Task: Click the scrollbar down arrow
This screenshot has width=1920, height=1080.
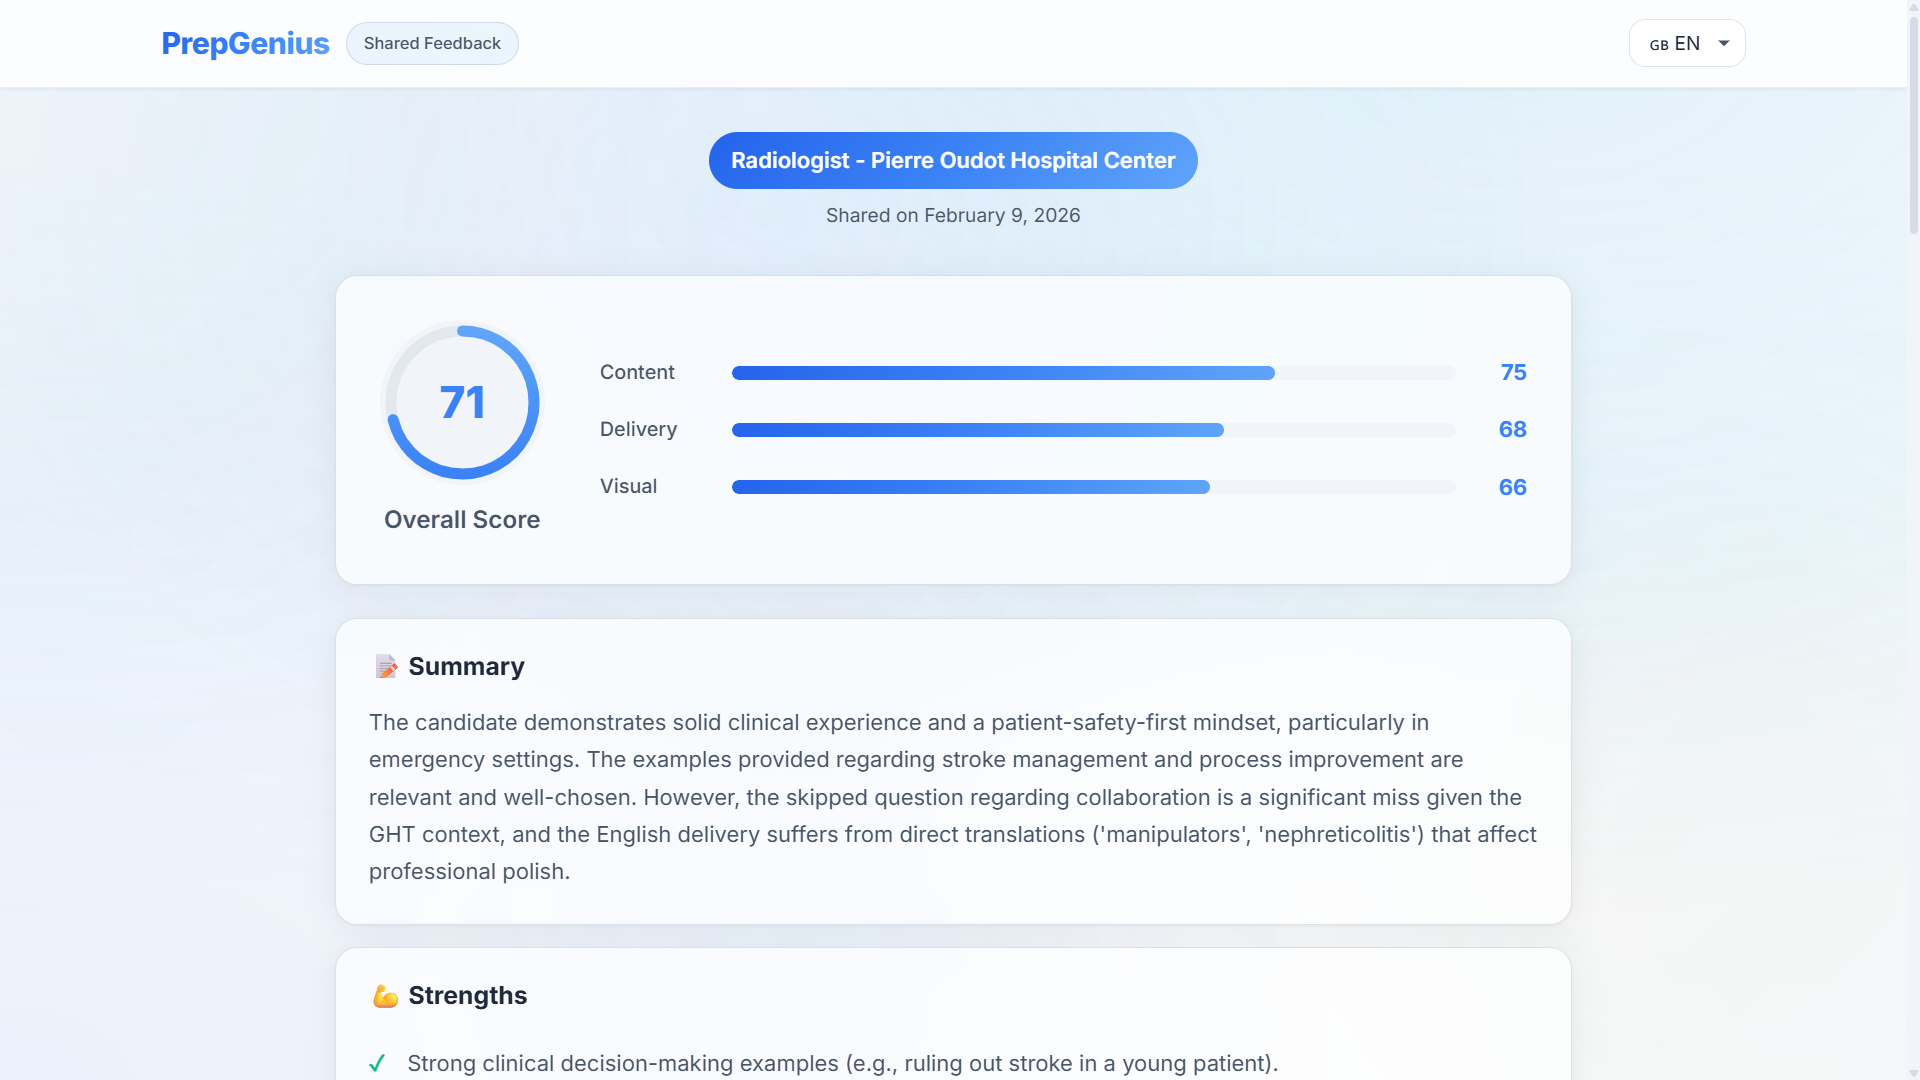Action: (x=1913, y=1073)
